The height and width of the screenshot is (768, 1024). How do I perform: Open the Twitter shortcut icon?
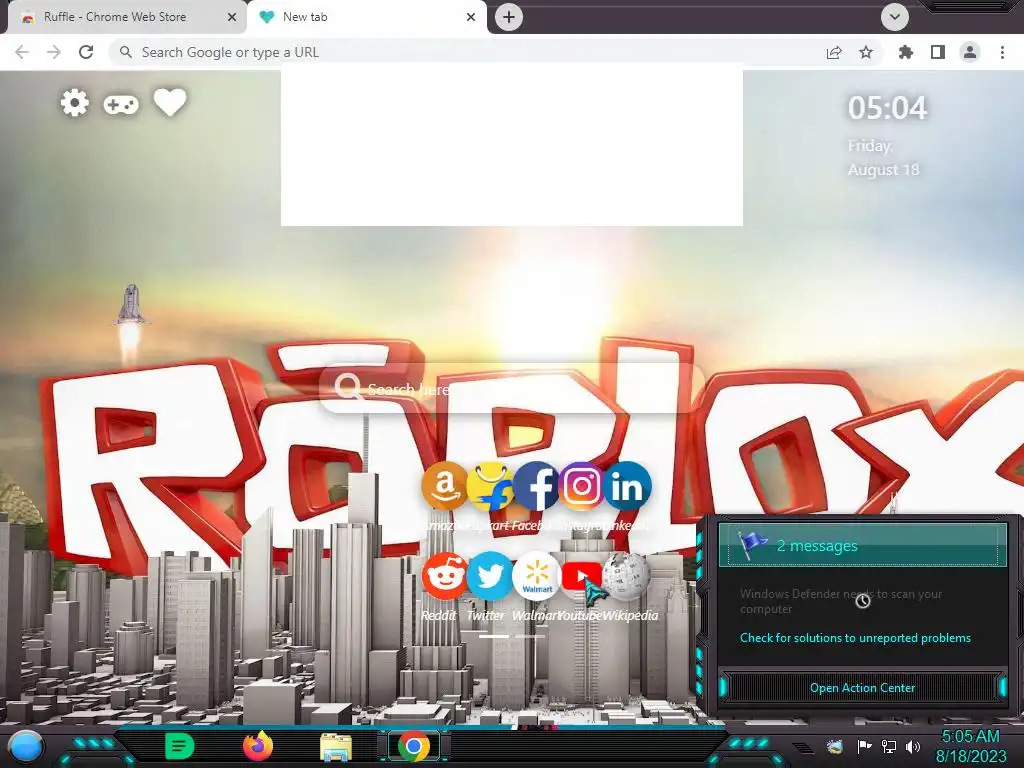pos(490,576)
